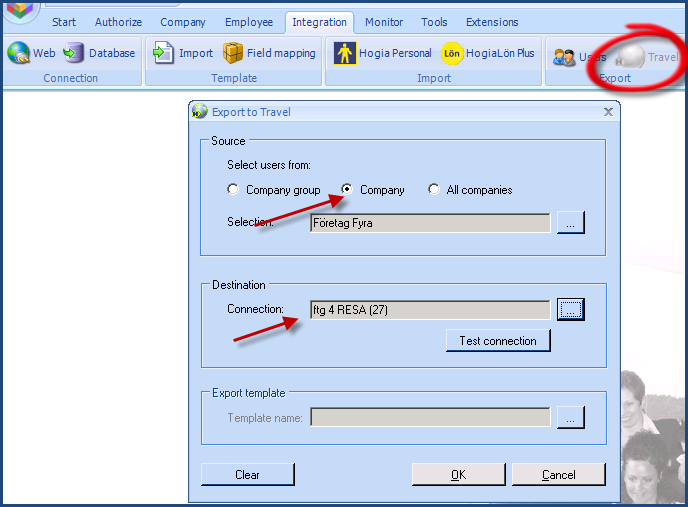Viewport: 688px width, 507px height.
Task: Open the Employee ribbon tab
Action: [249, 22]
